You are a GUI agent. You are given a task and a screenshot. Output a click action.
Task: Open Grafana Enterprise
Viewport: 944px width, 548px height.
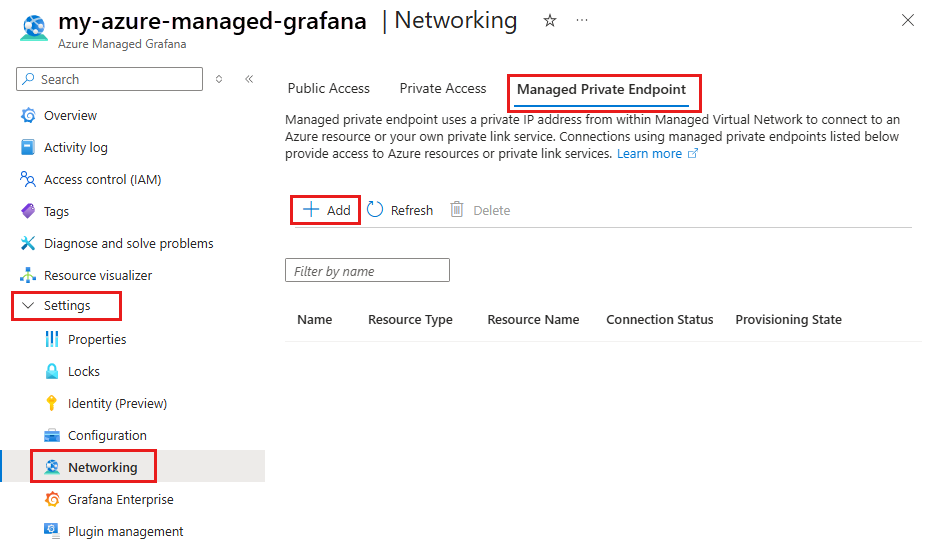tap(120, 499)
